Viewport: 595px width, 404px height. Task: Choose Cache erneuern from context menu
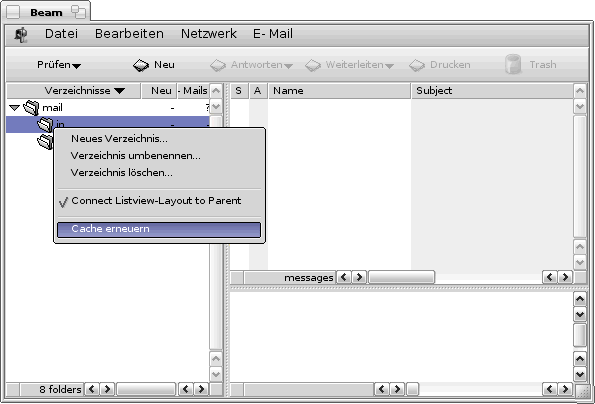tap(159, 229)
